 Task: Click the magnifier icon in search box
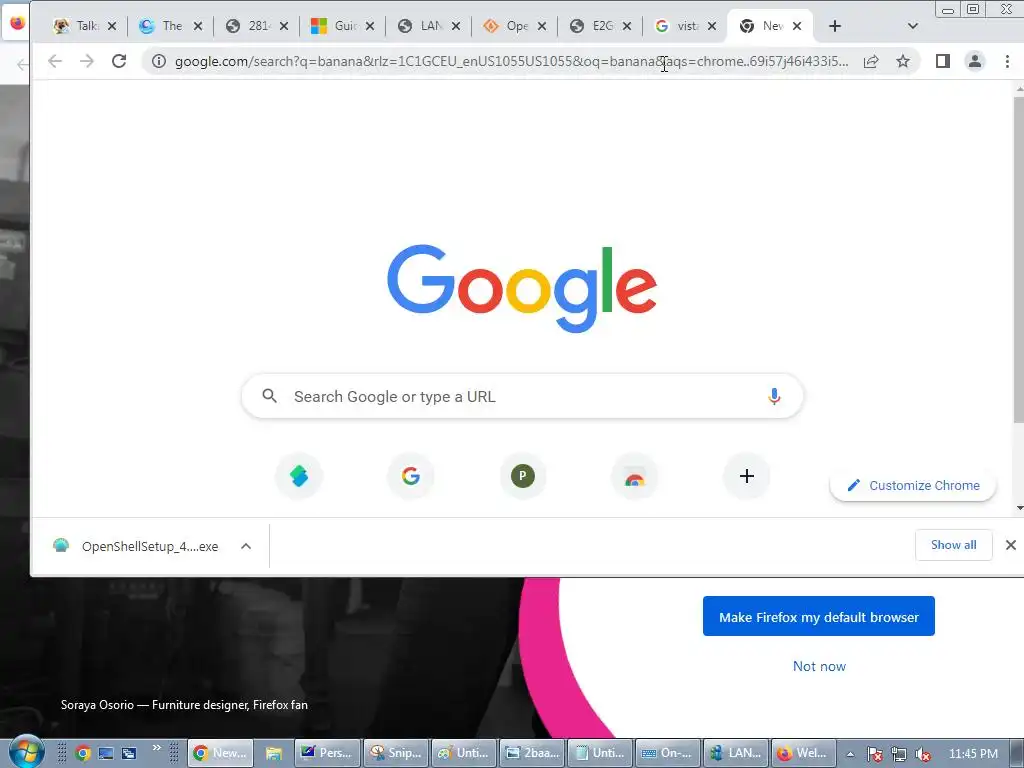[x=269, y=396]
